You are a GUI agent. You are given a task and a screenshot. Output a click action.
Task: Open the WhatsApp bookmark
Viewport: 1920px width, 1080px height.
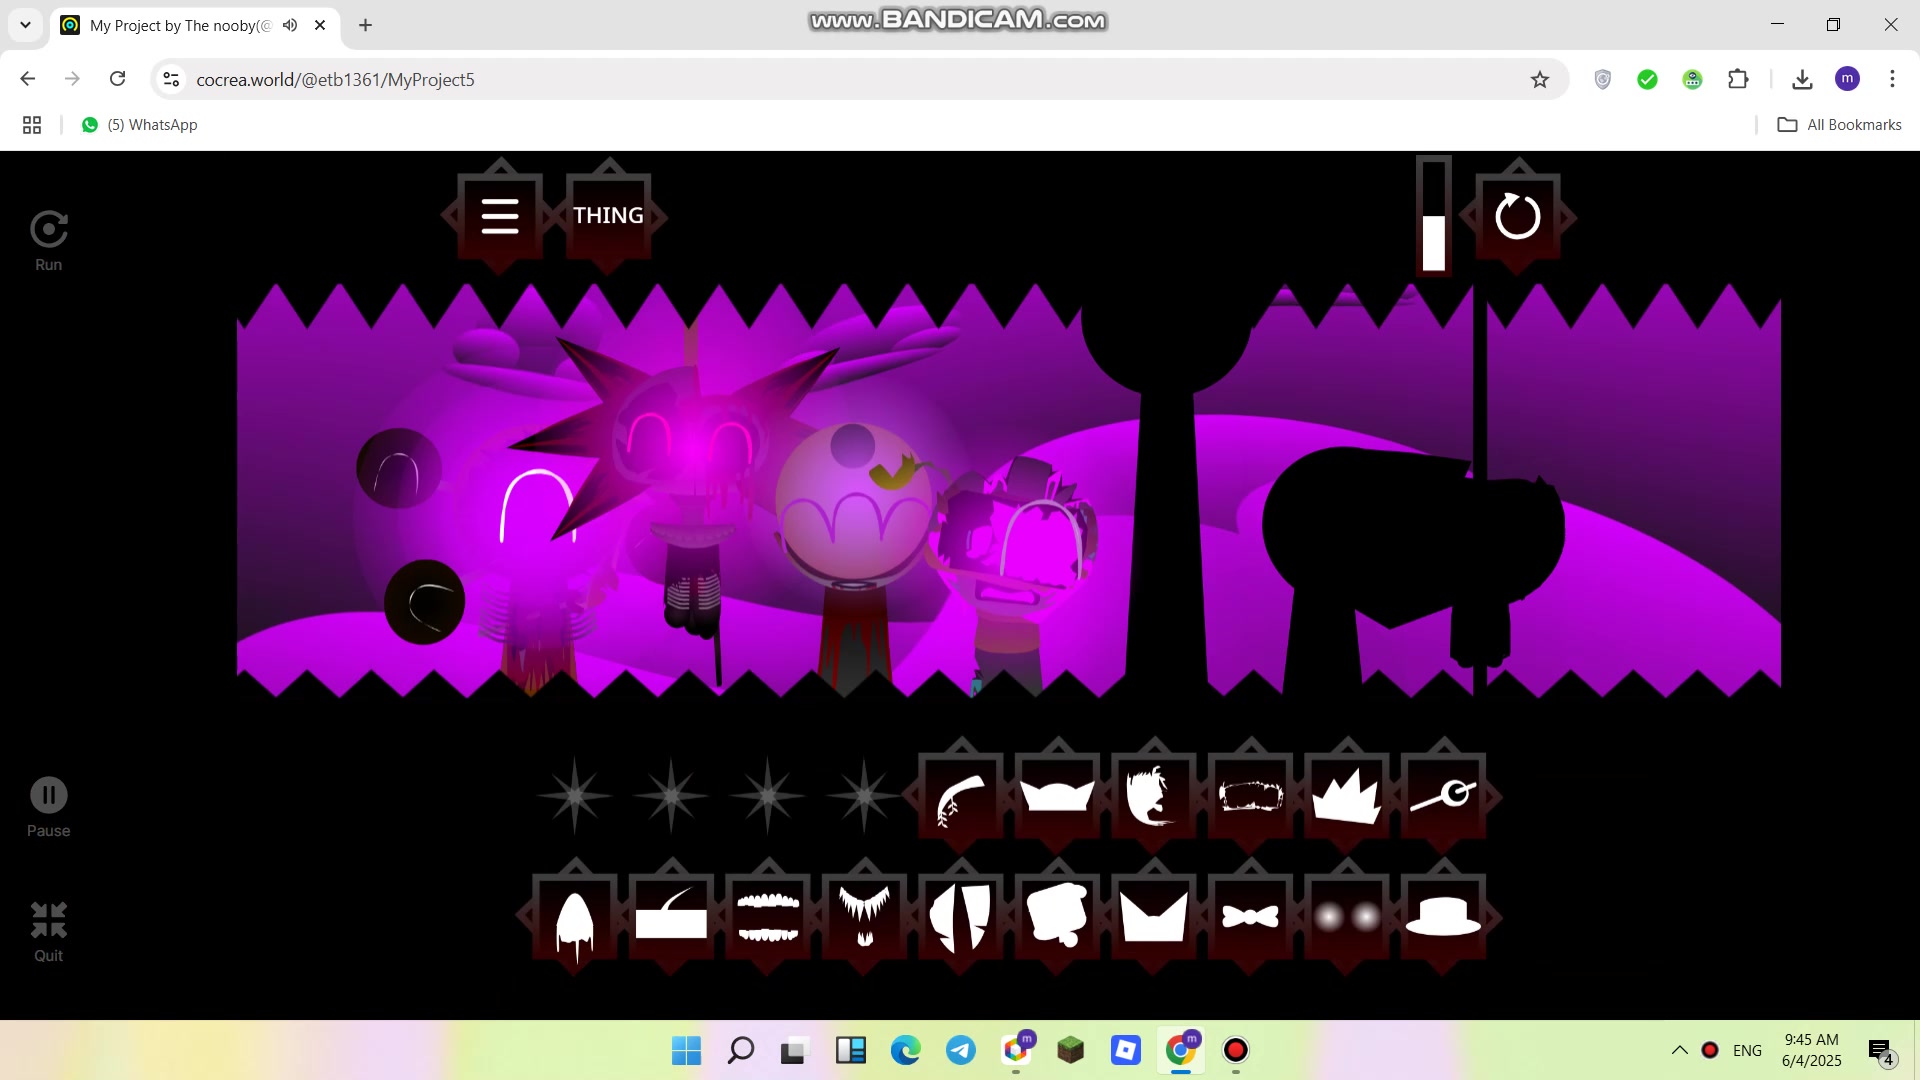tap(139, 125)
